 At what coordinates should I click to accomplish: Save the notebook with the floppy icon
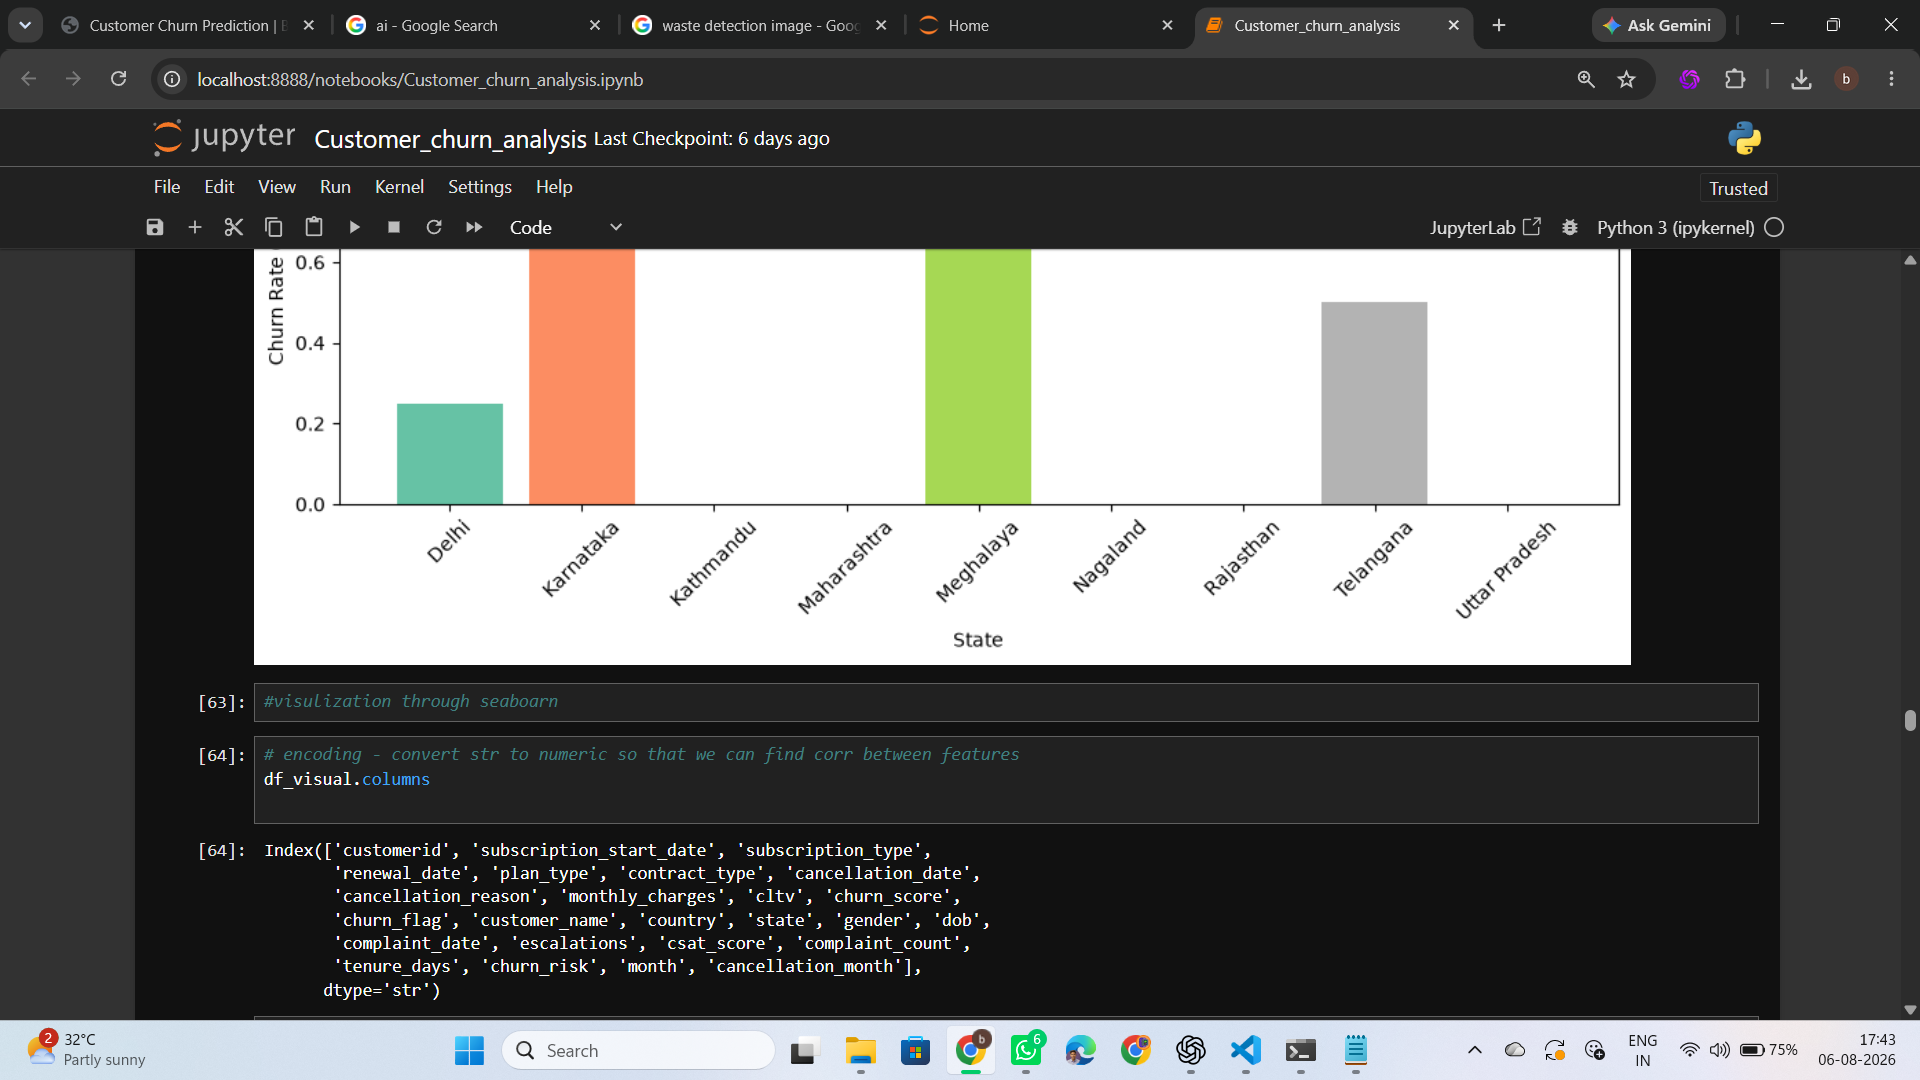click(154, 227)
